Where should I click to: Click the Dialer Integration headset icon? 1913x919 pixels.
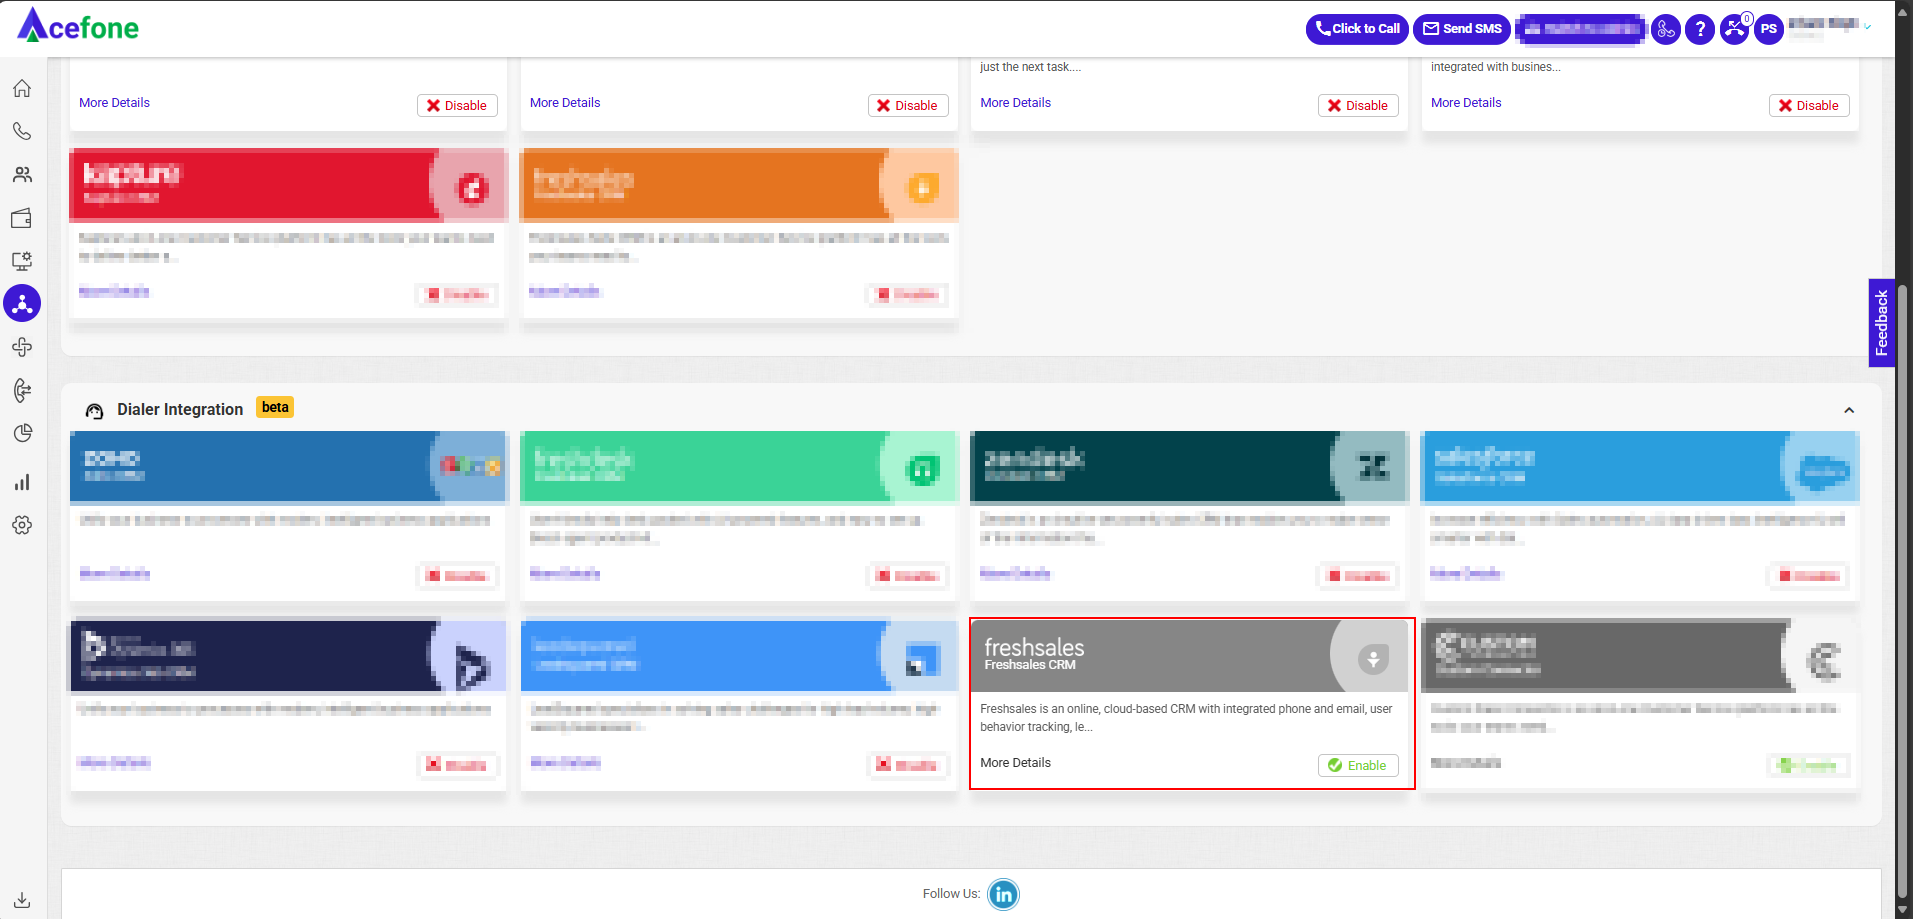tap(95, 411)
